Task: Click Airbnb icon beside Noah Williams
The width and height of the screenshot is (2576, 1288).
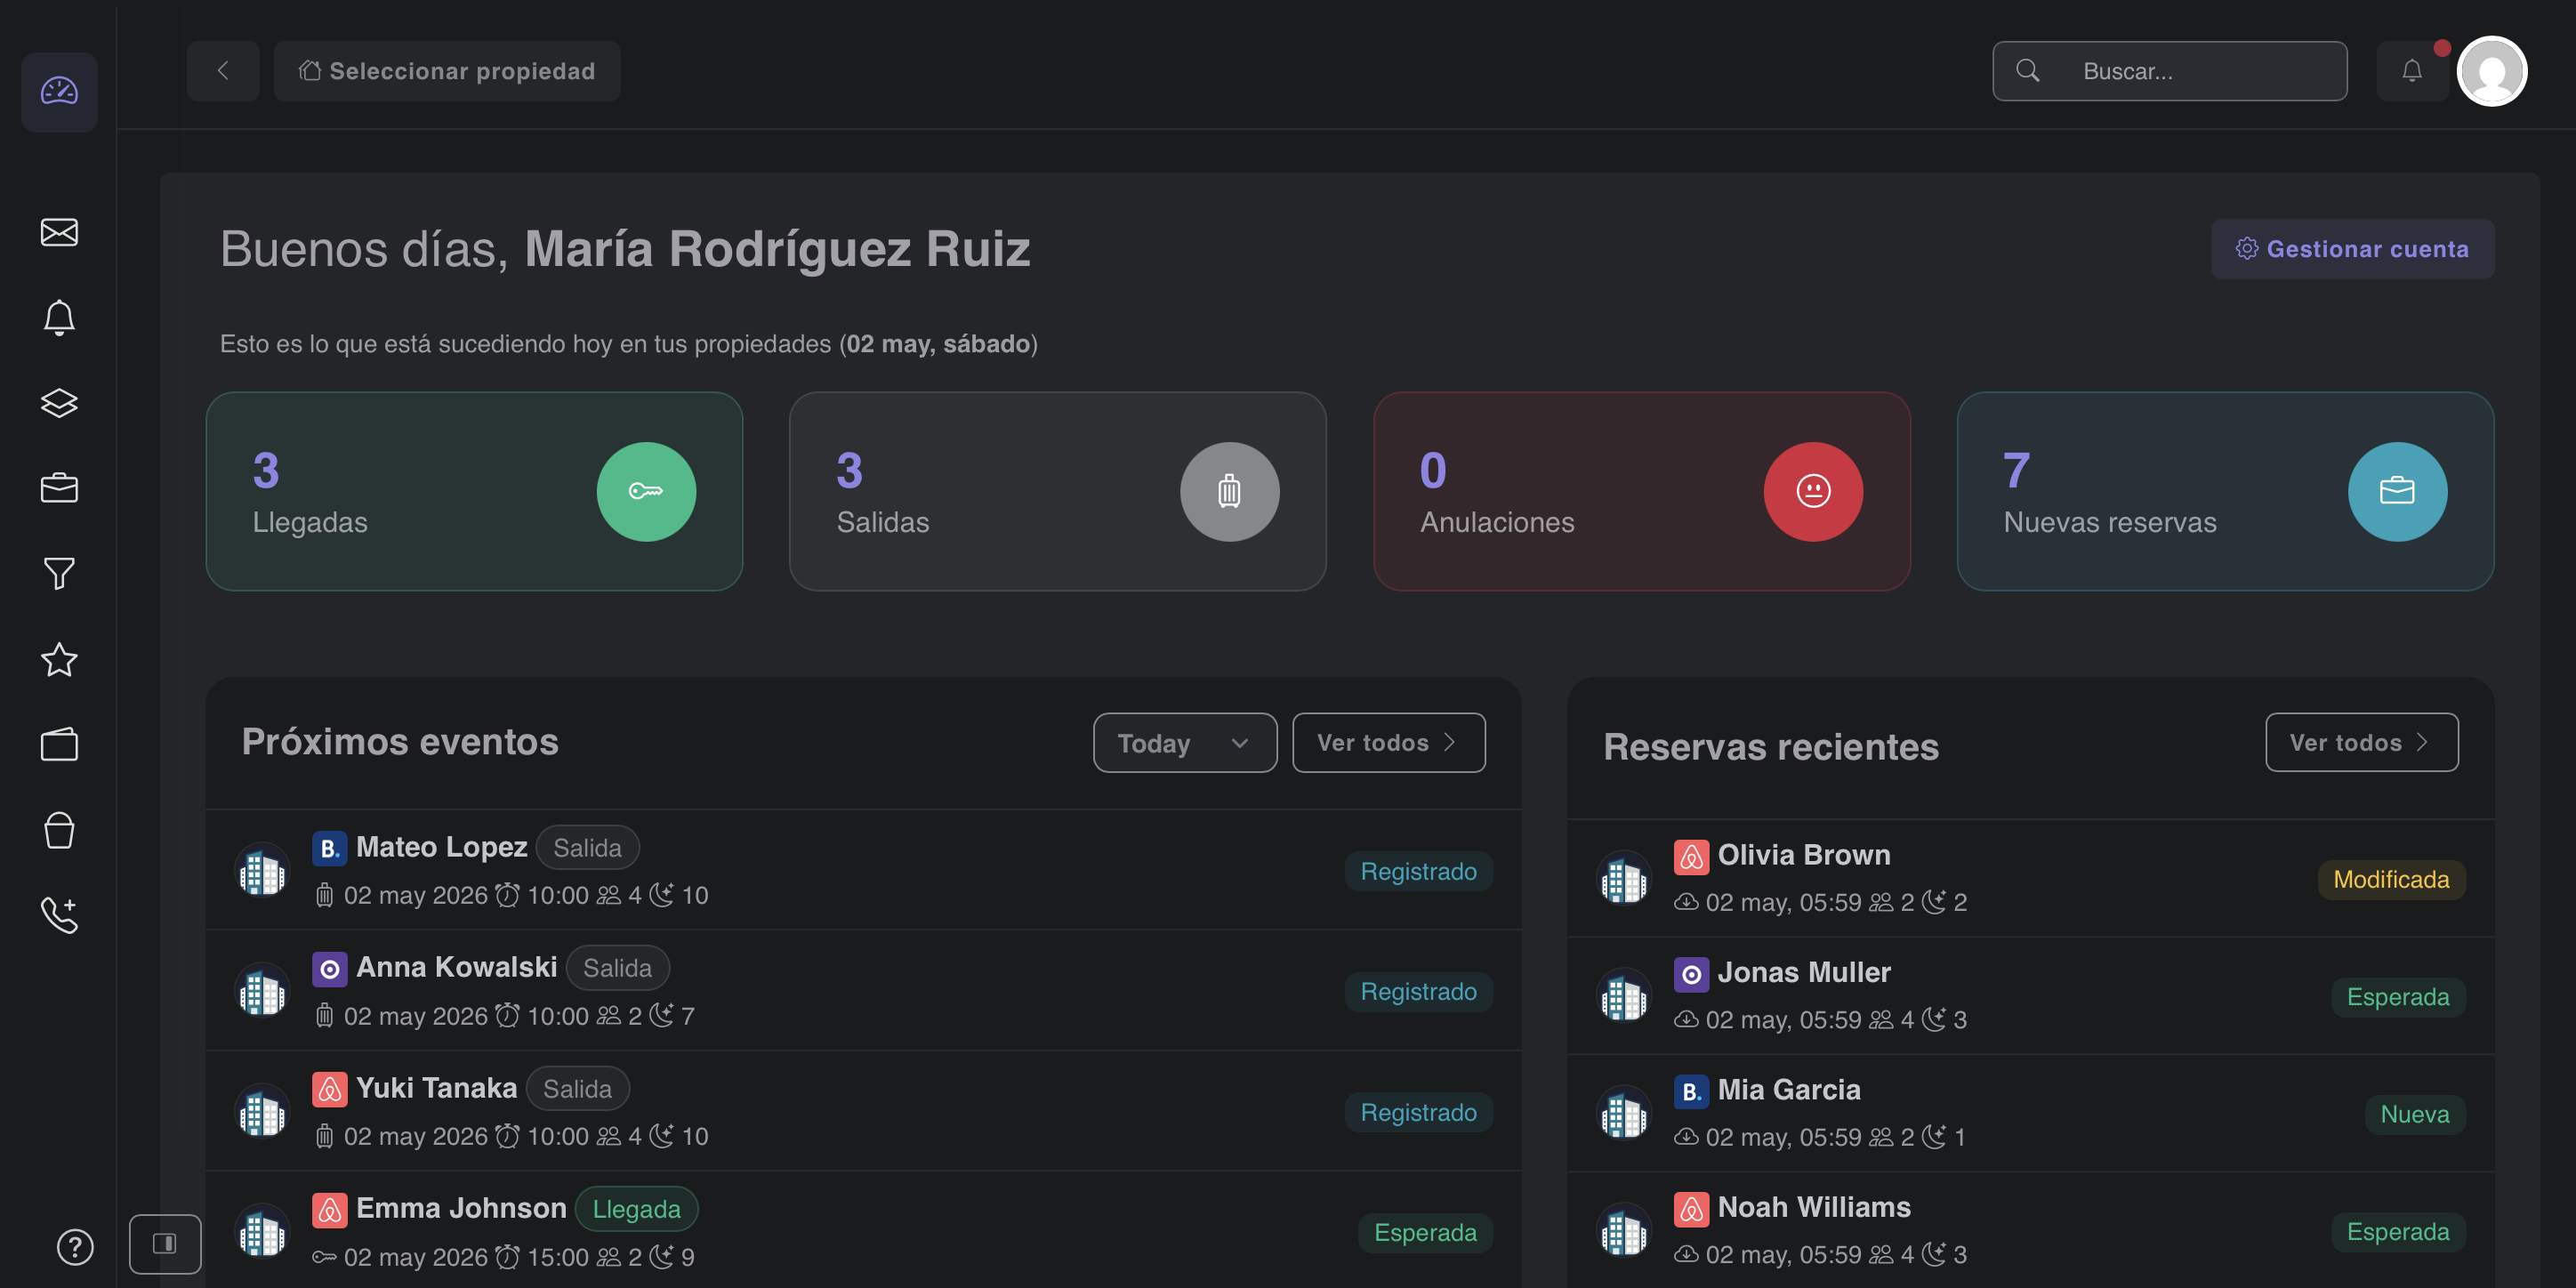Action: [1691, 1208]
